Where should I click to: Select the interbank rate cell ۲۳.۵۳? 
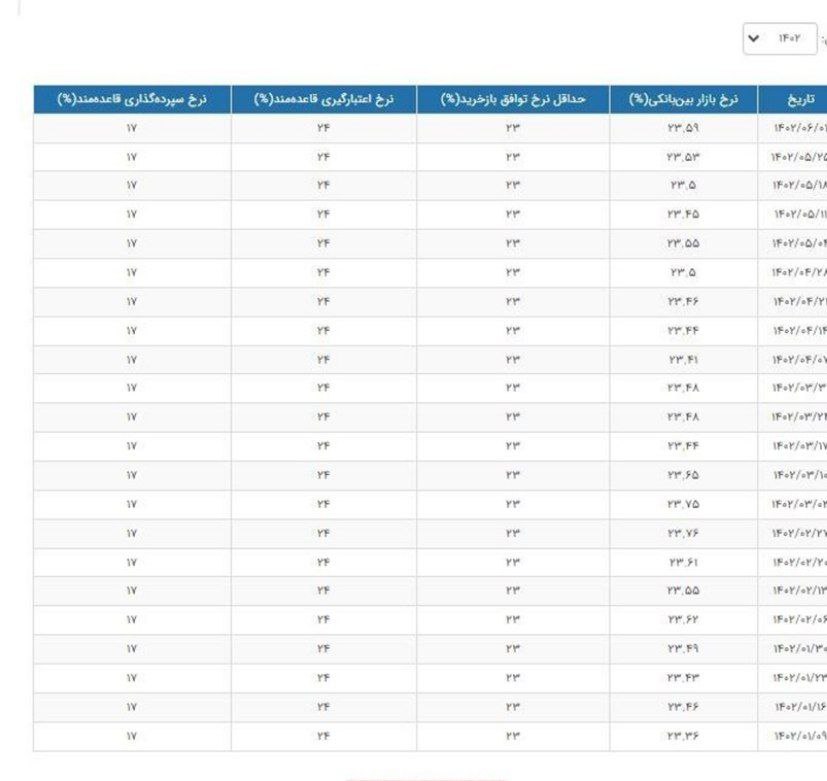(x=683, y=157)
